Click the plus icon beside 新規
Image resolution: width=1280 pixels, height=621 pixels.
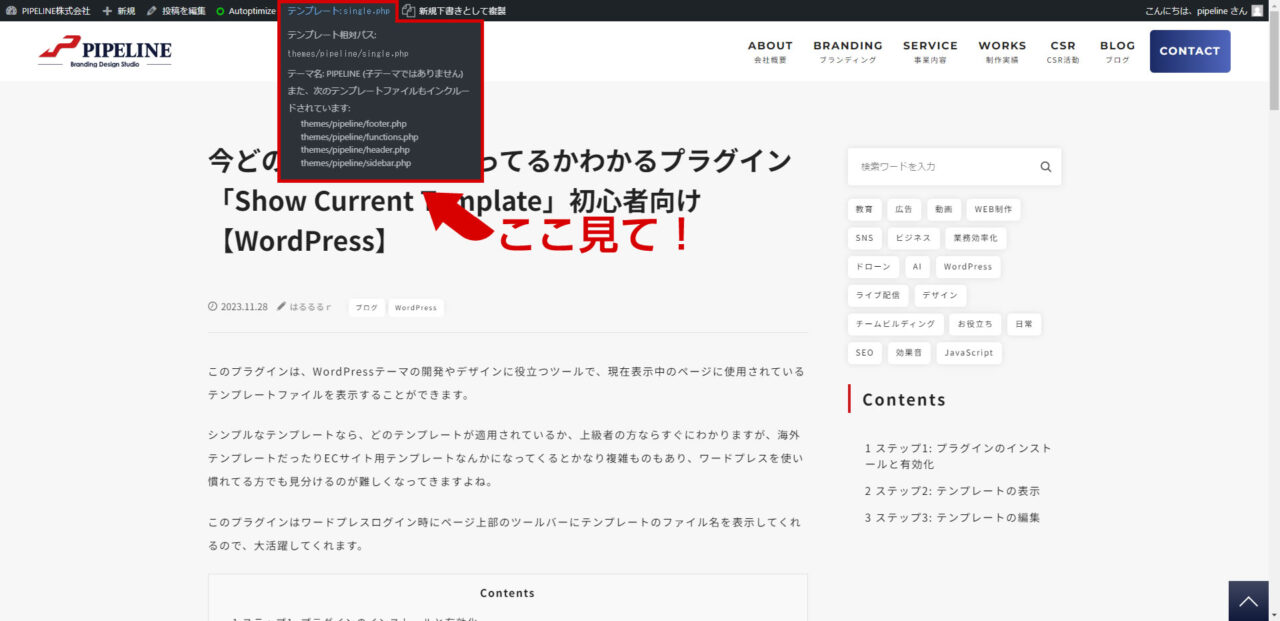coord(107,10)
